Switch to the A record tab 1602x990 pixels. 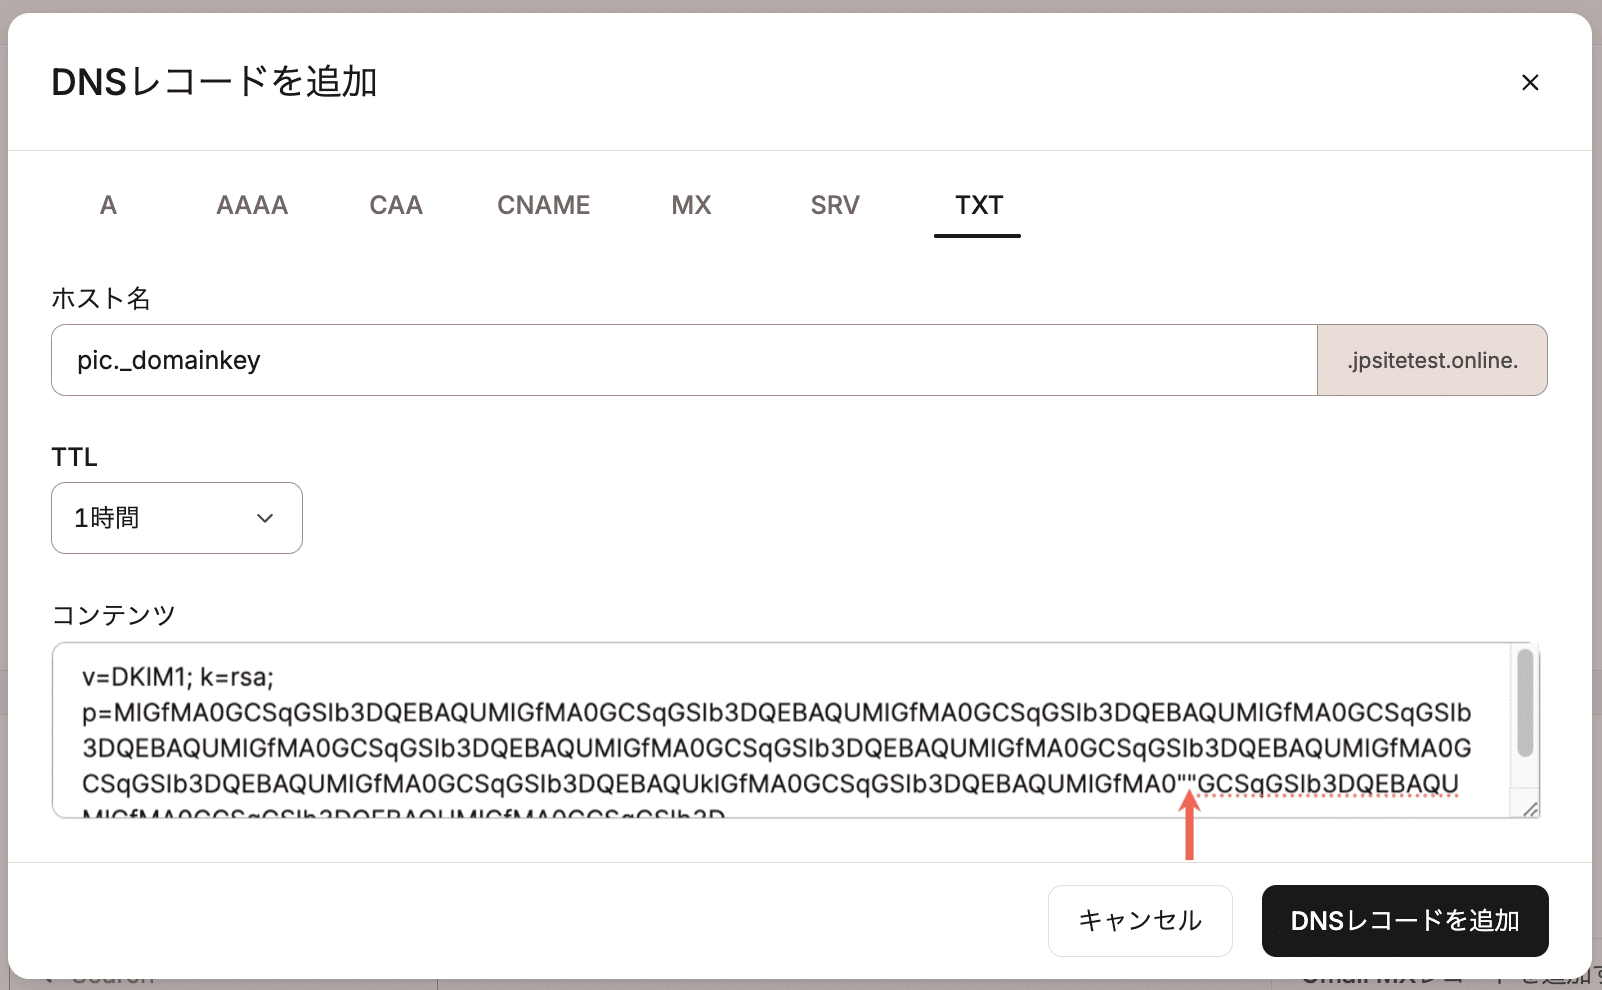108,205
